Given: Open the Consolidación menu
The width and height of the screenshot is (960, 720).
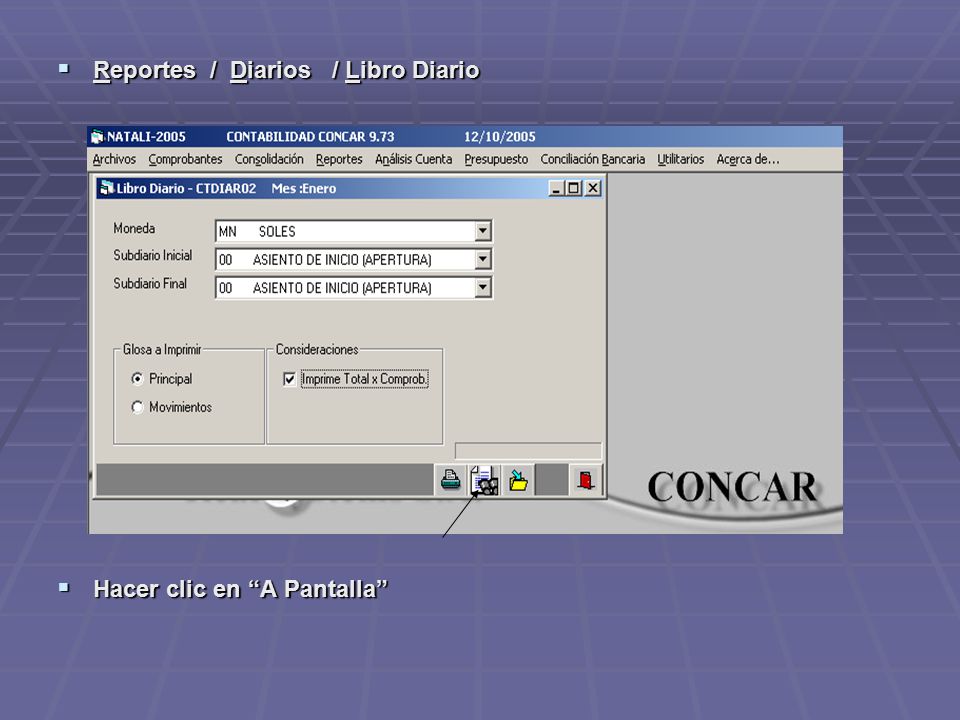Looking at the screenshot, I should (269, 159).
